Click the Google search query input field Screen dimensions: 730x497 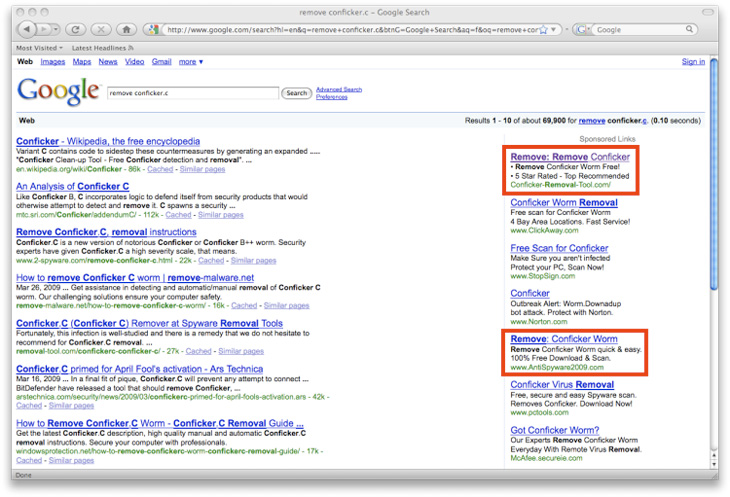pyautogui.click(x=192, y=93)
